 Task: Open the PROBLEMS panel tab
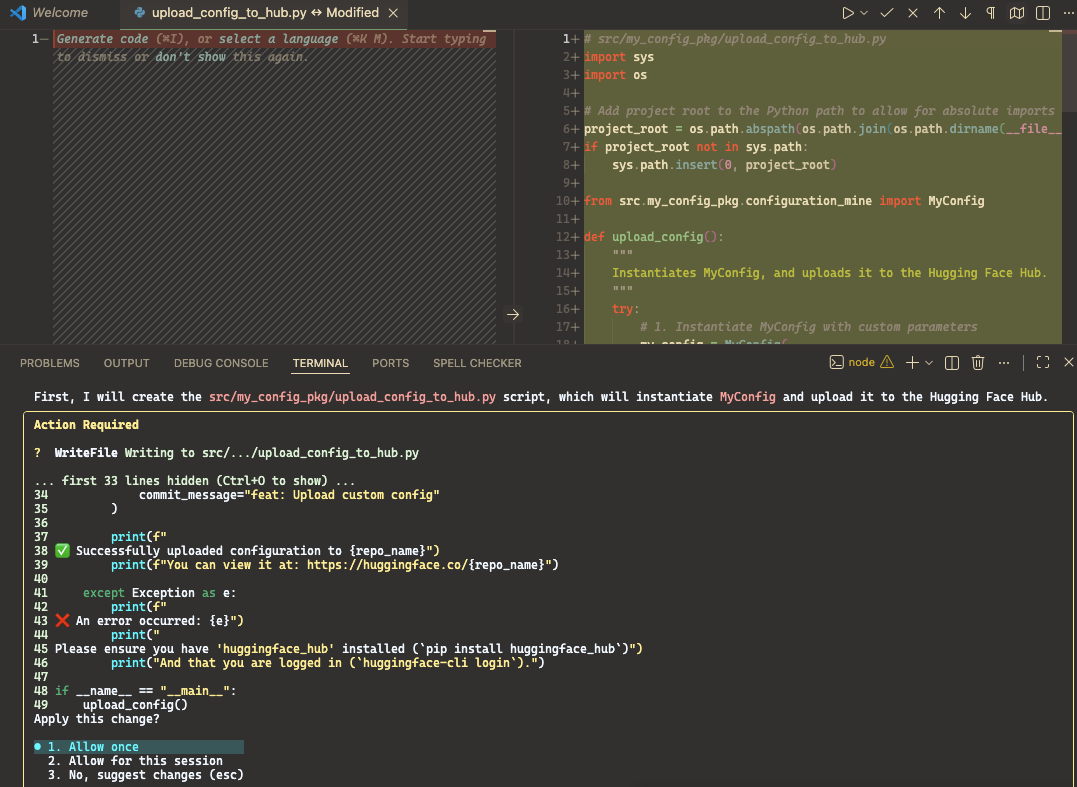pyautogui.click(x=49, y=363)
